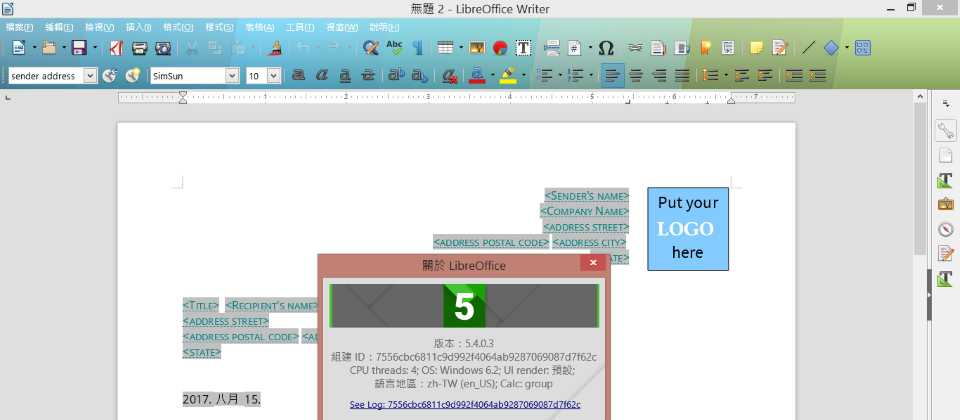960x420 pixels.
Task: Insert a special character with Omega icon
Action: [x=606, y=47]
